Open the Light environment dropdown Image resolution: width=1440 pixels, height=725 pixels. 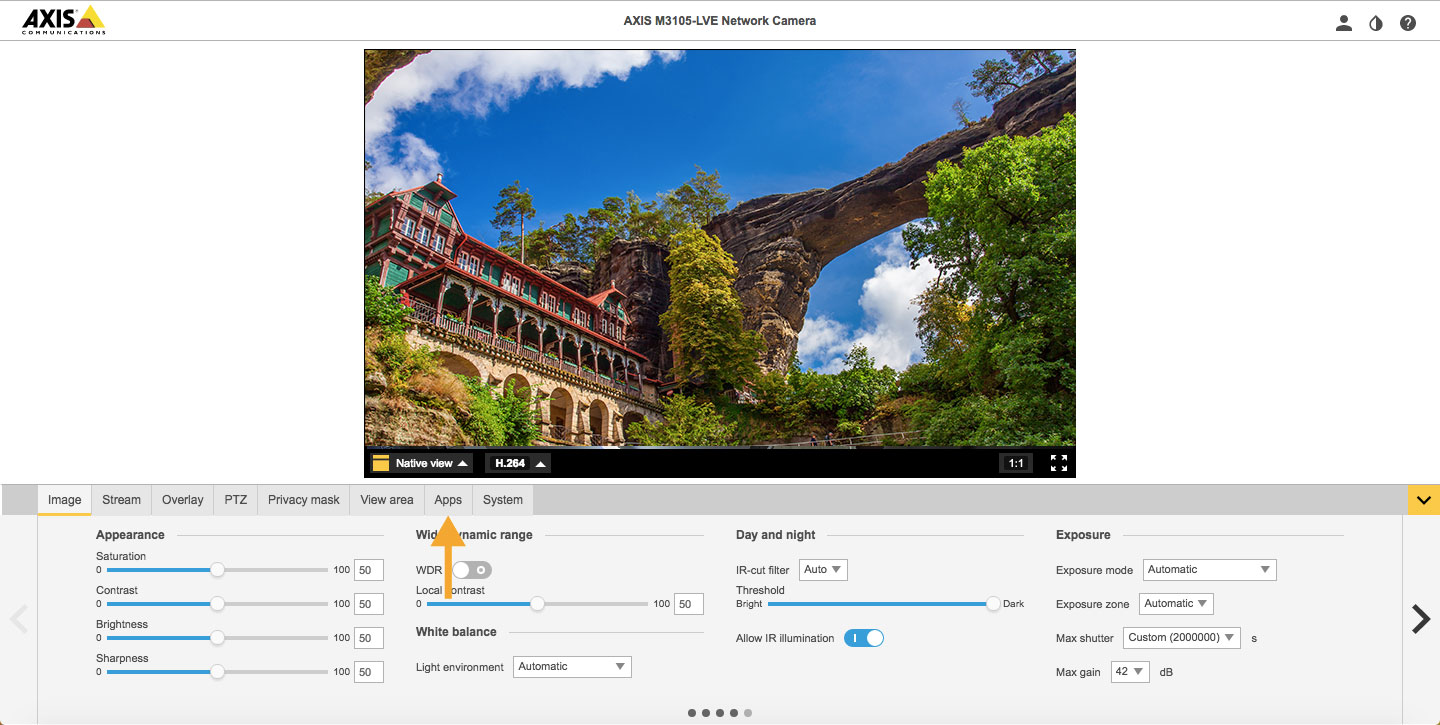[572, 667]
